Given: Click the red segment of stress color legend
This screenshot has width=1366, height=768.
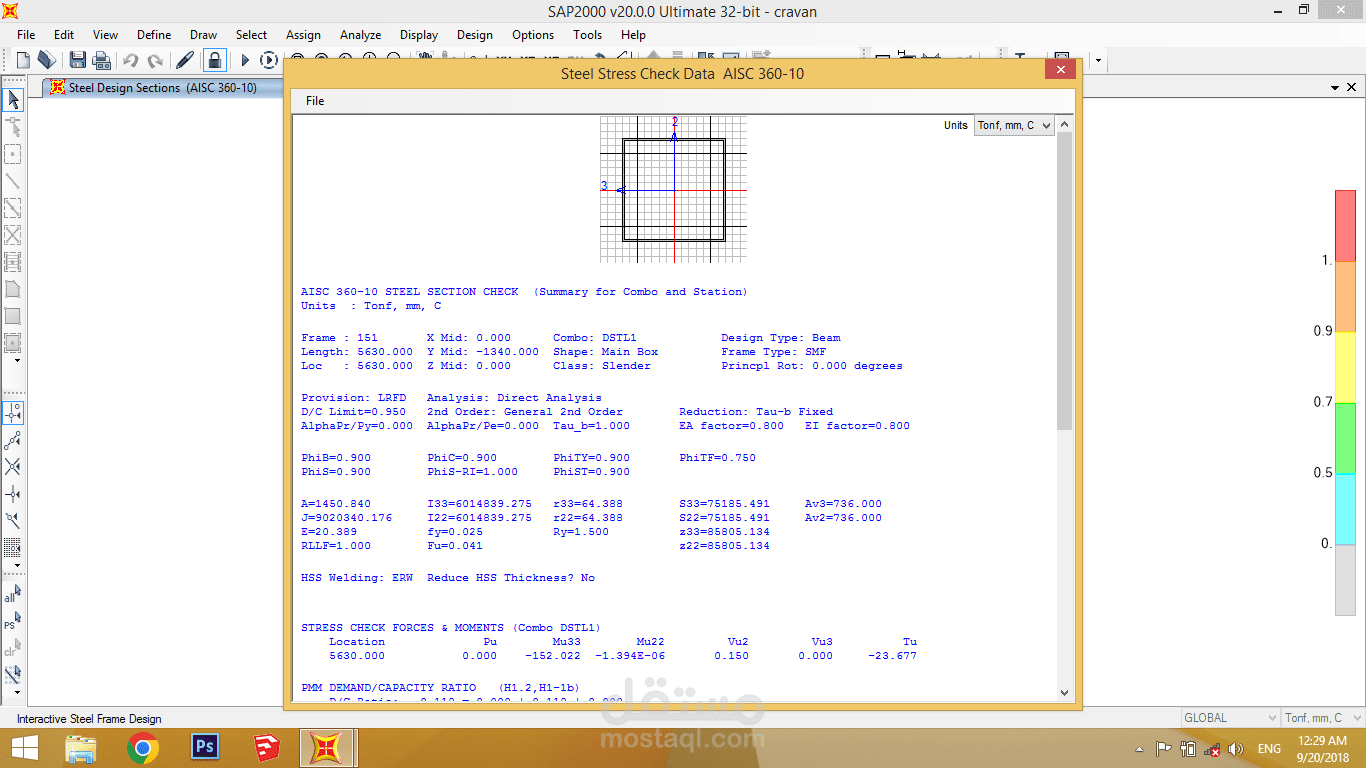Looking at the screenshot, I should pos(1345,225).
